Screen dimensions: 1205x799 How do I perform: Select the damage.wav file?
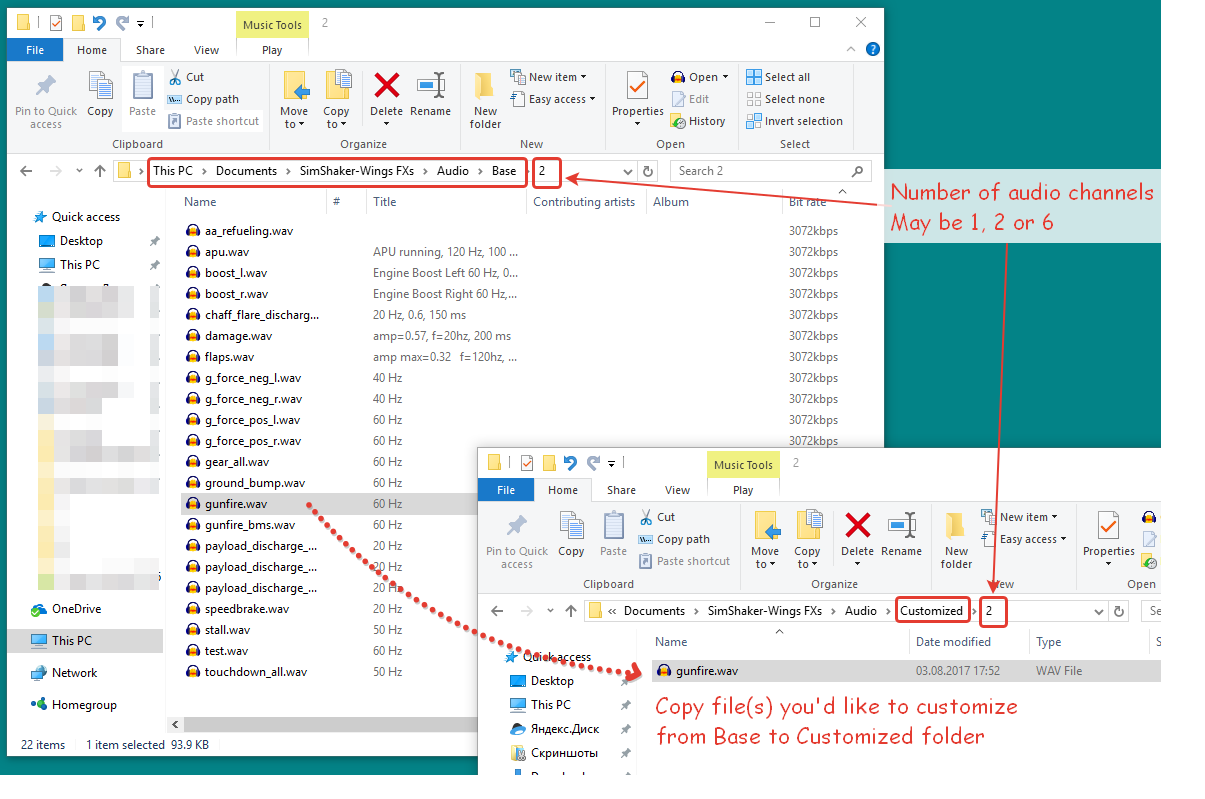[x=238, y=336]
